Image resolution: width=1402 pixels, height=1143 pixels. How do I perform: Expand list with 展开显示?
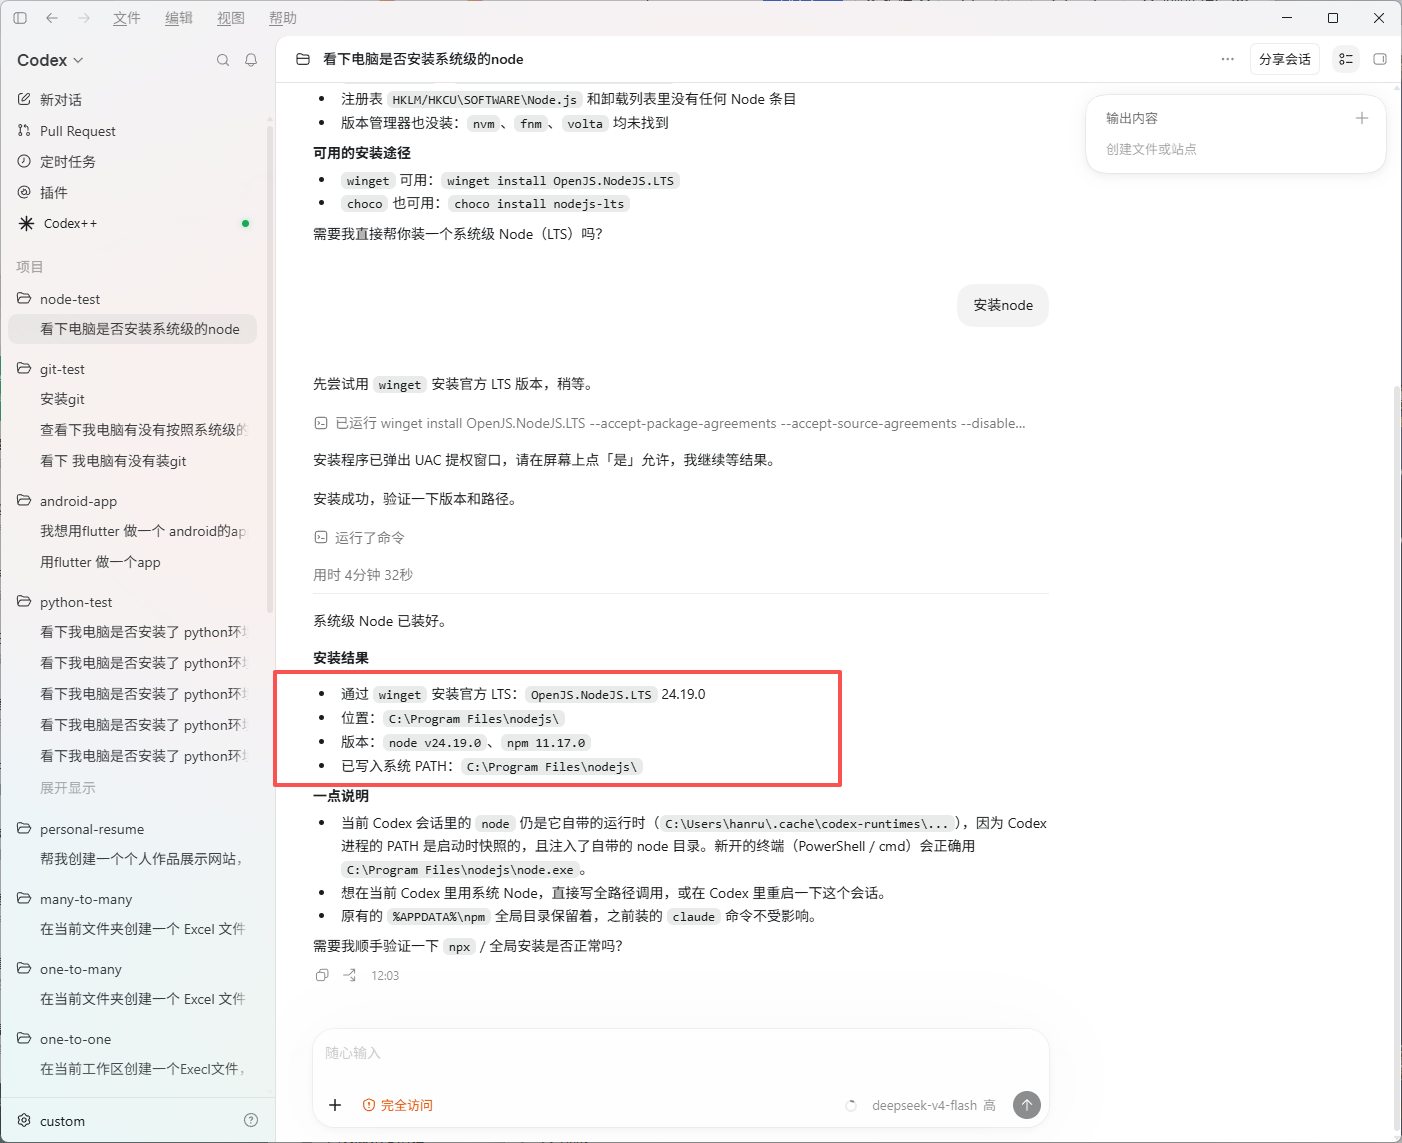[68, 788]
